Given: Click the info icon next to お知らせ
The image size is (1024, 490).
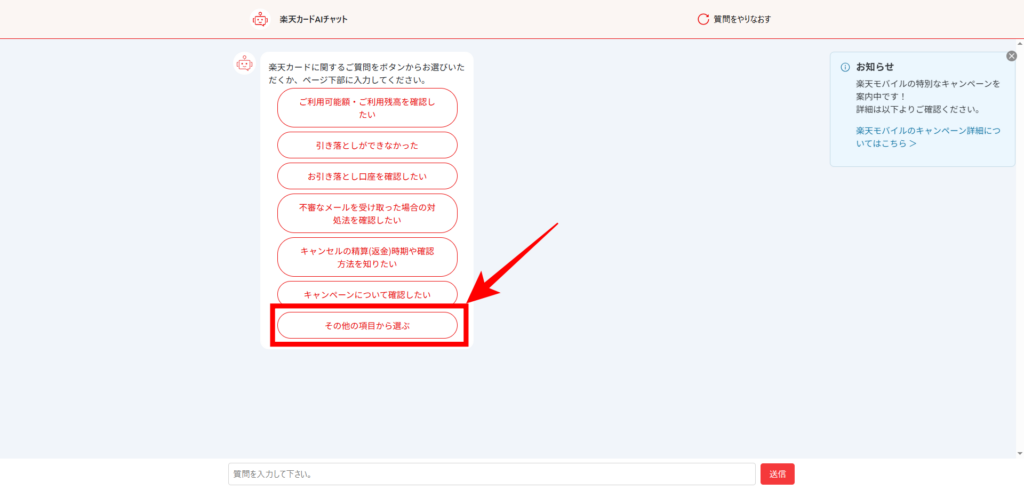Looking at the screenshot, I should point(845,67).
